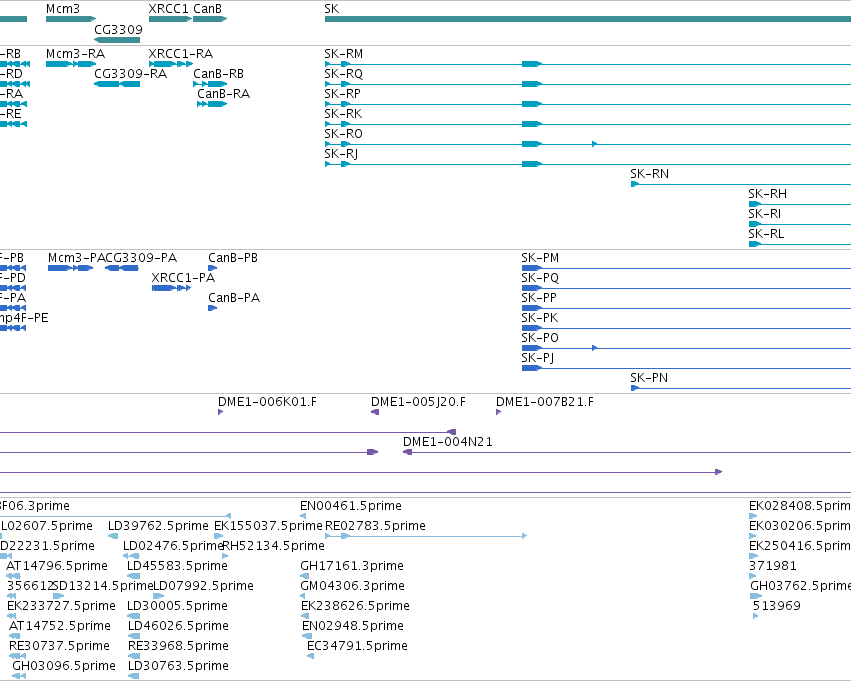Image resolution: width=851 pixels, height=681 pixels.
Task: Select protein SK-PQ
Action: coord(686,288)
